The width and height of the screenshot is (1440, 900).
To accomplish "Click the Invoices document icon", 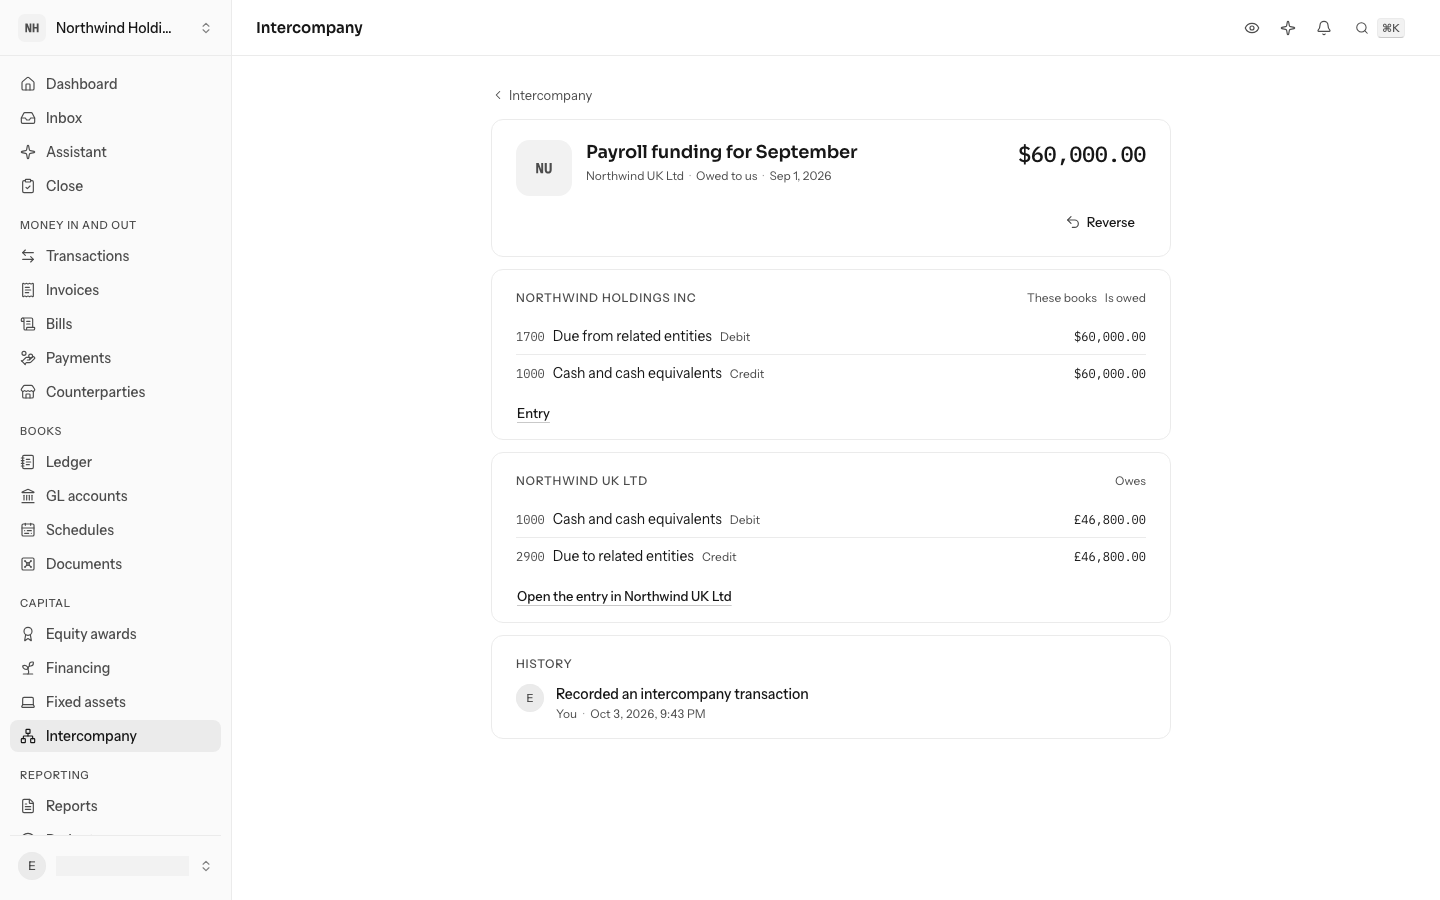I will click(28, 290).
